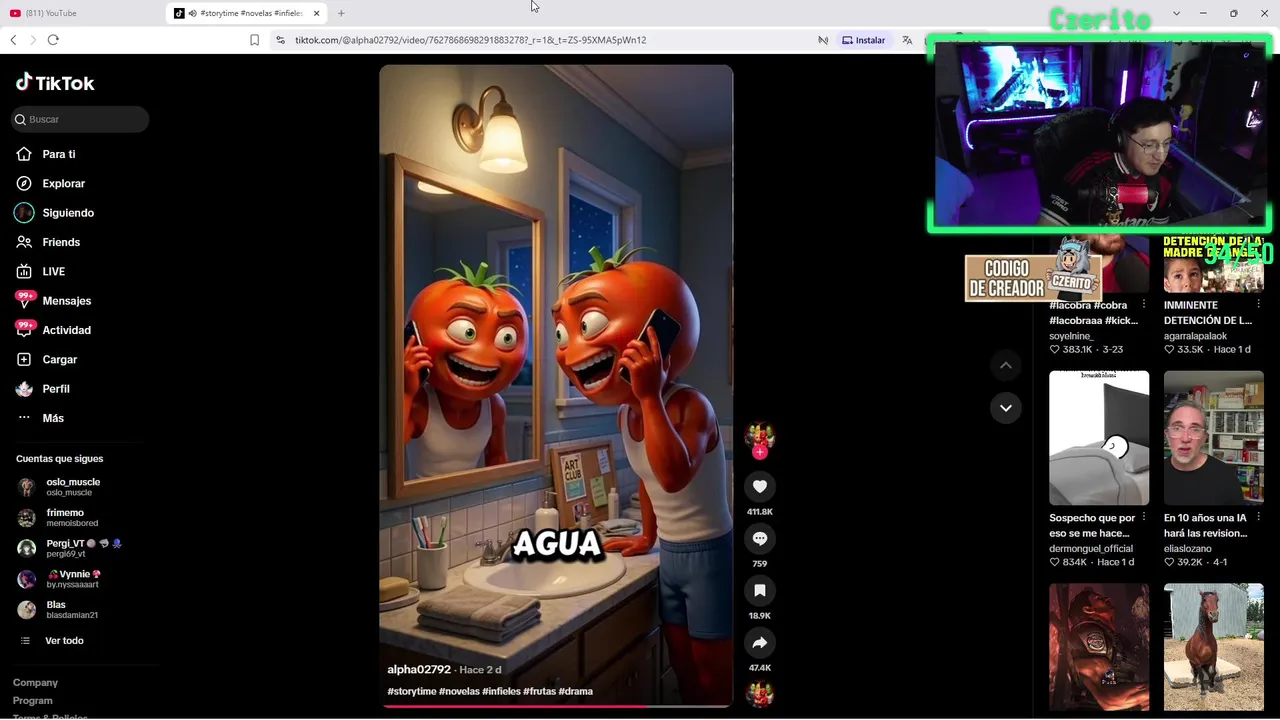This screenshot has height=720, width=1280.
Task: Click the #infieles hashtag
Action: pos(502,691)
